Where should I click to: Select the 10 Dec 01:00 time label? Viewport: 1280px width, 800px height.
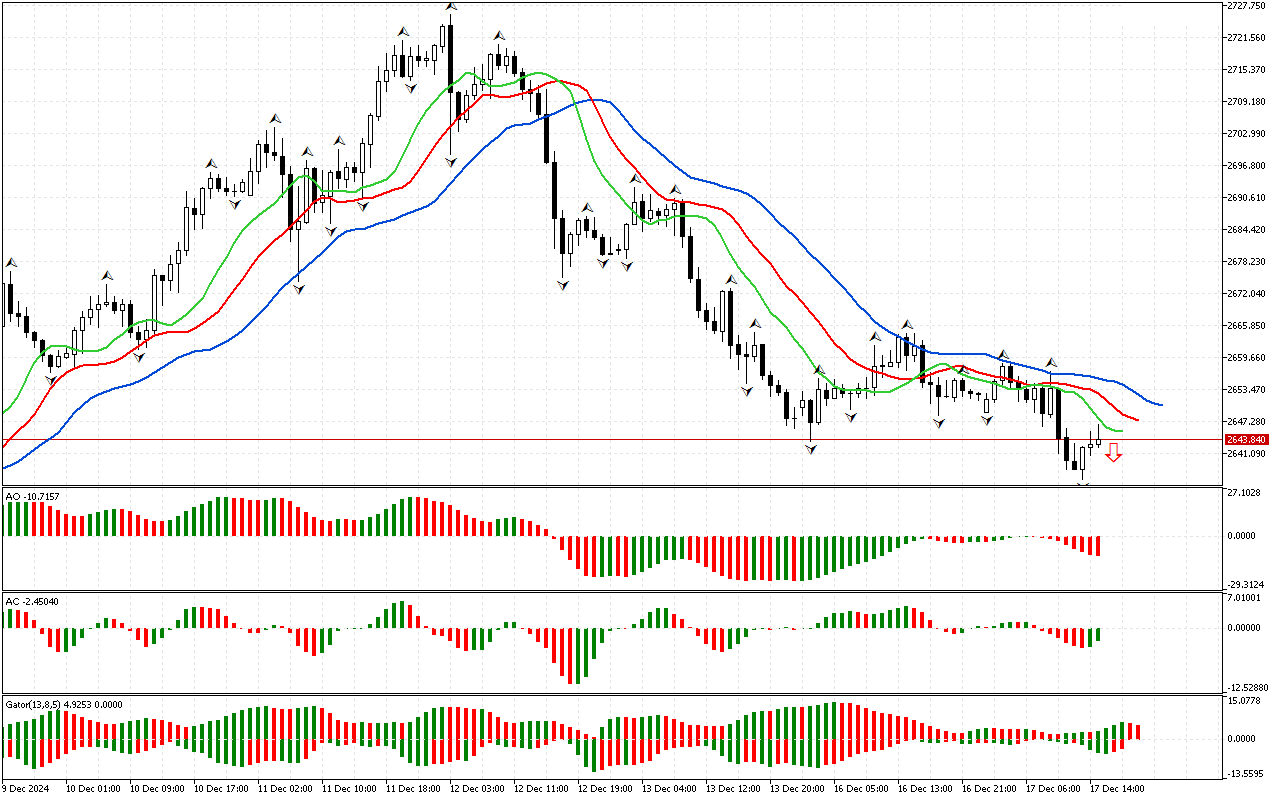coord(92,788)
